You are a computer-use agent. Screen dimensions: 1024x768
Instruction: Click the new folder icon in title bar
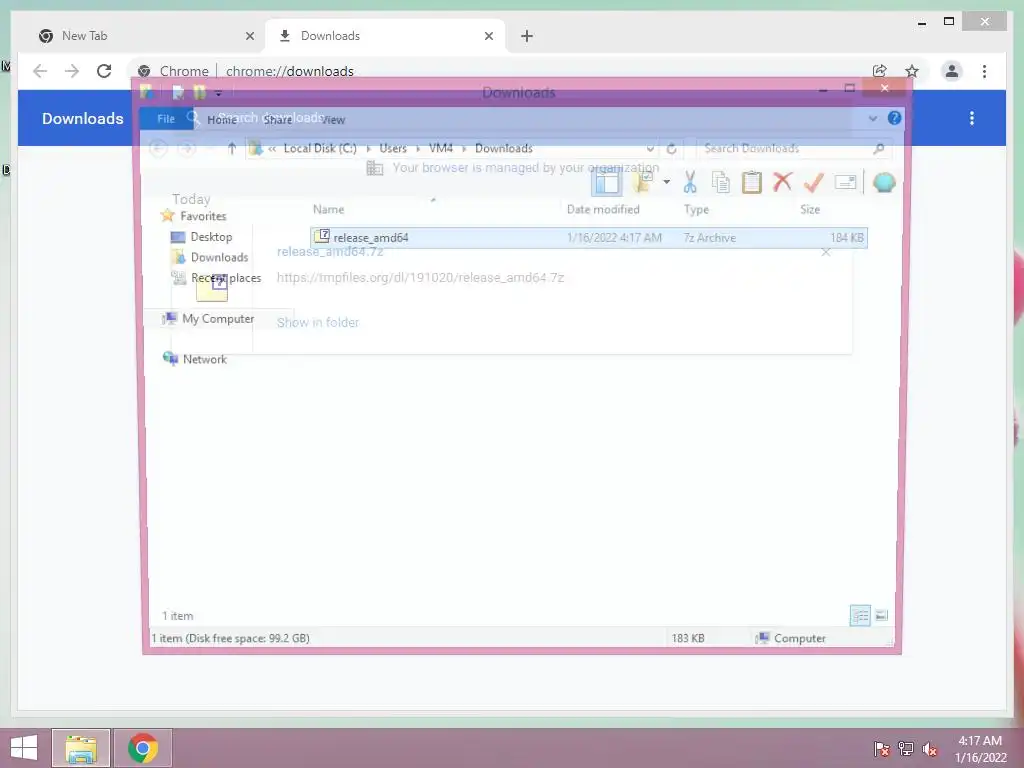pos(199,93)
